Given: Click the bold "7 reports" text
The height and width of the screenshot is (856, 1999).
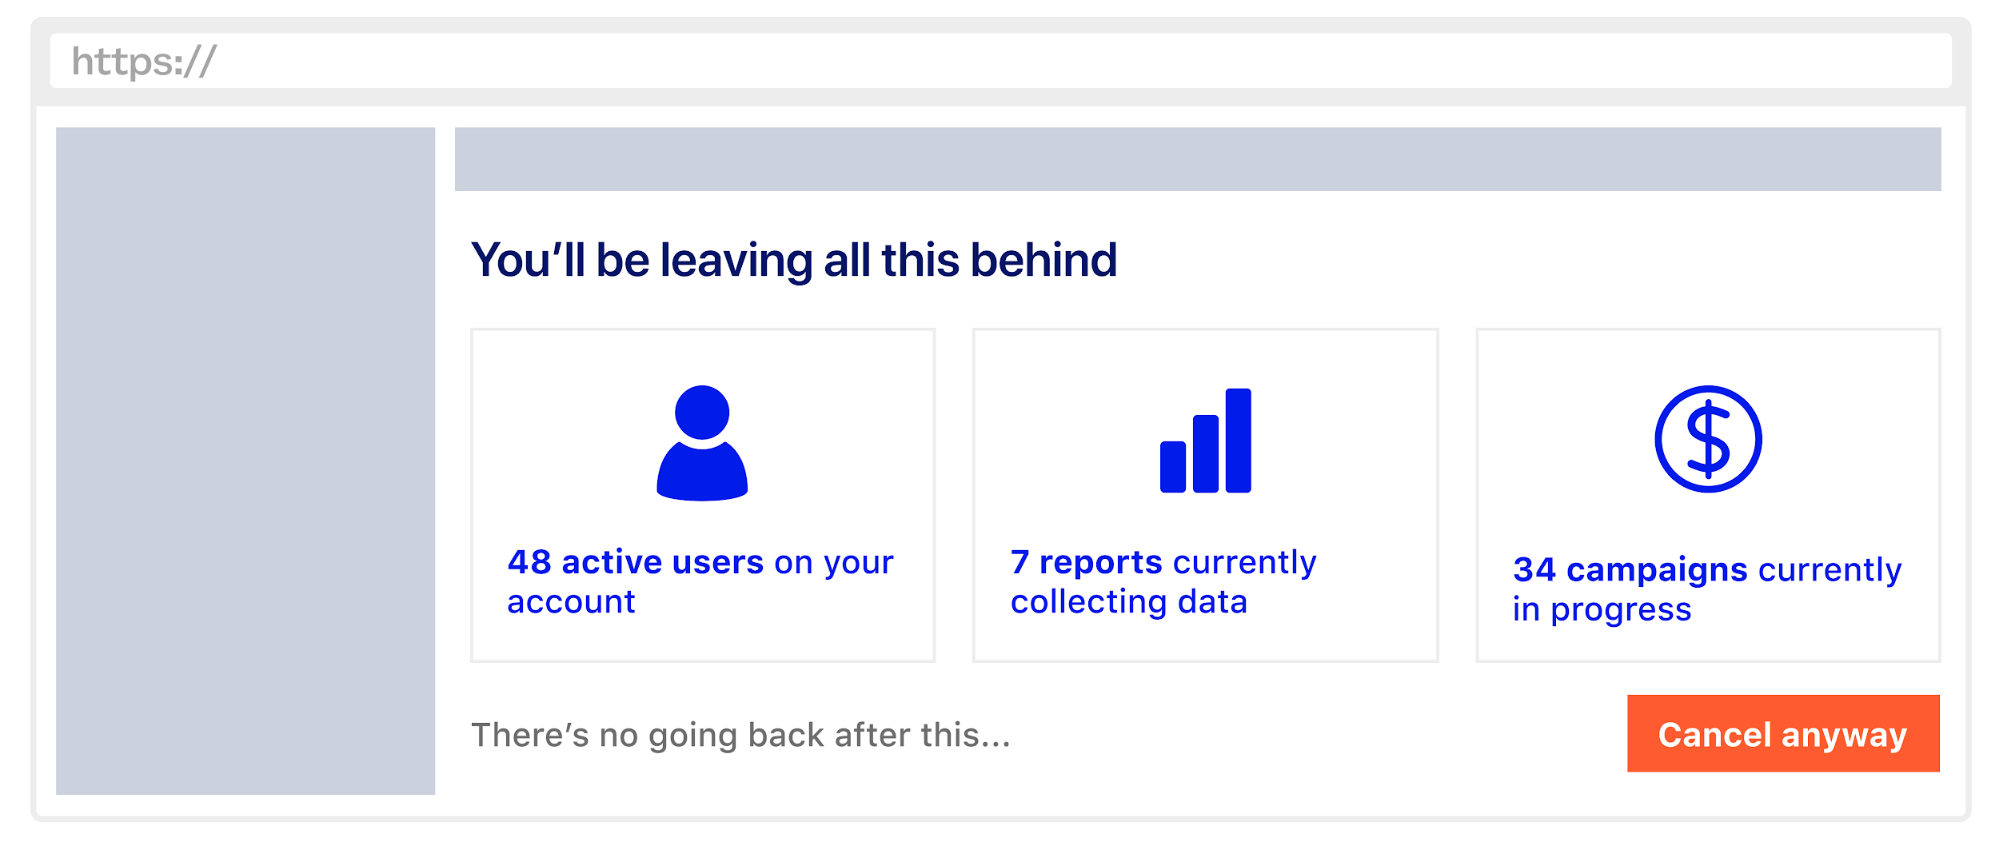Looking at the screenshot, I should pos(1086,562).
